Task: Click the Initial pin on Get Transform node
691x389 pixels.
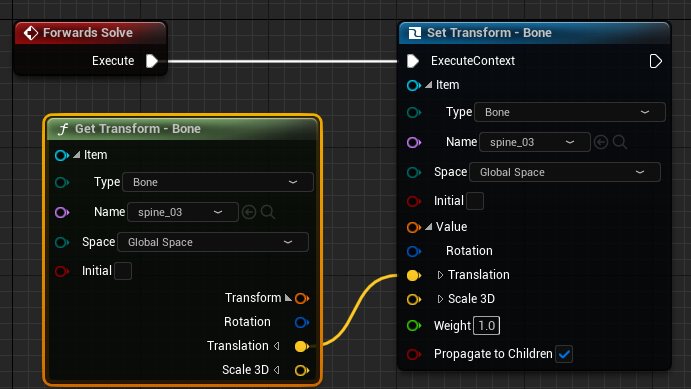Action: pyautogui.click(x=62, y=271)
